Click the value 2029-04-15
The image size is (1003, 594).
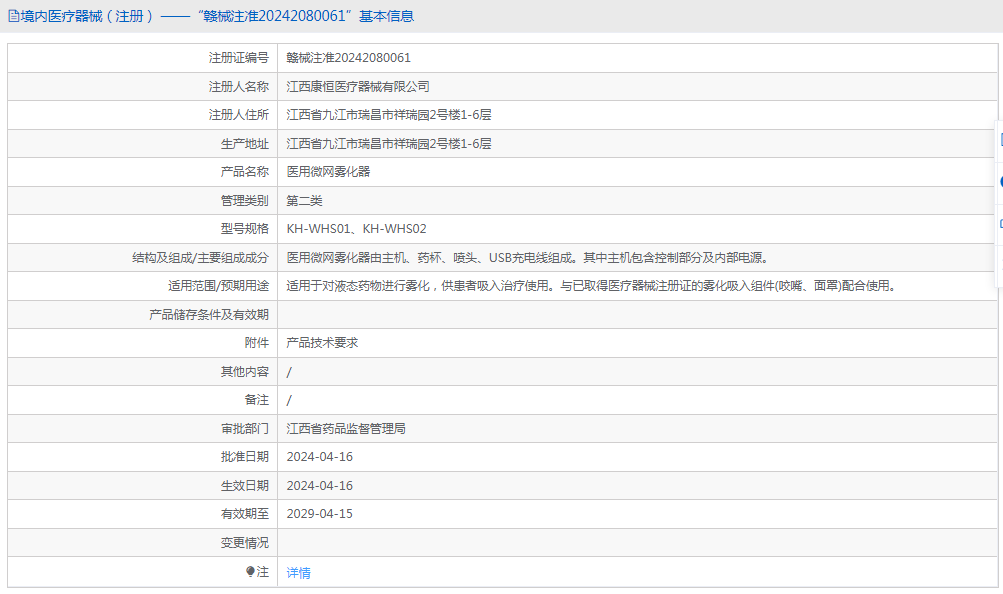(320, 513)
